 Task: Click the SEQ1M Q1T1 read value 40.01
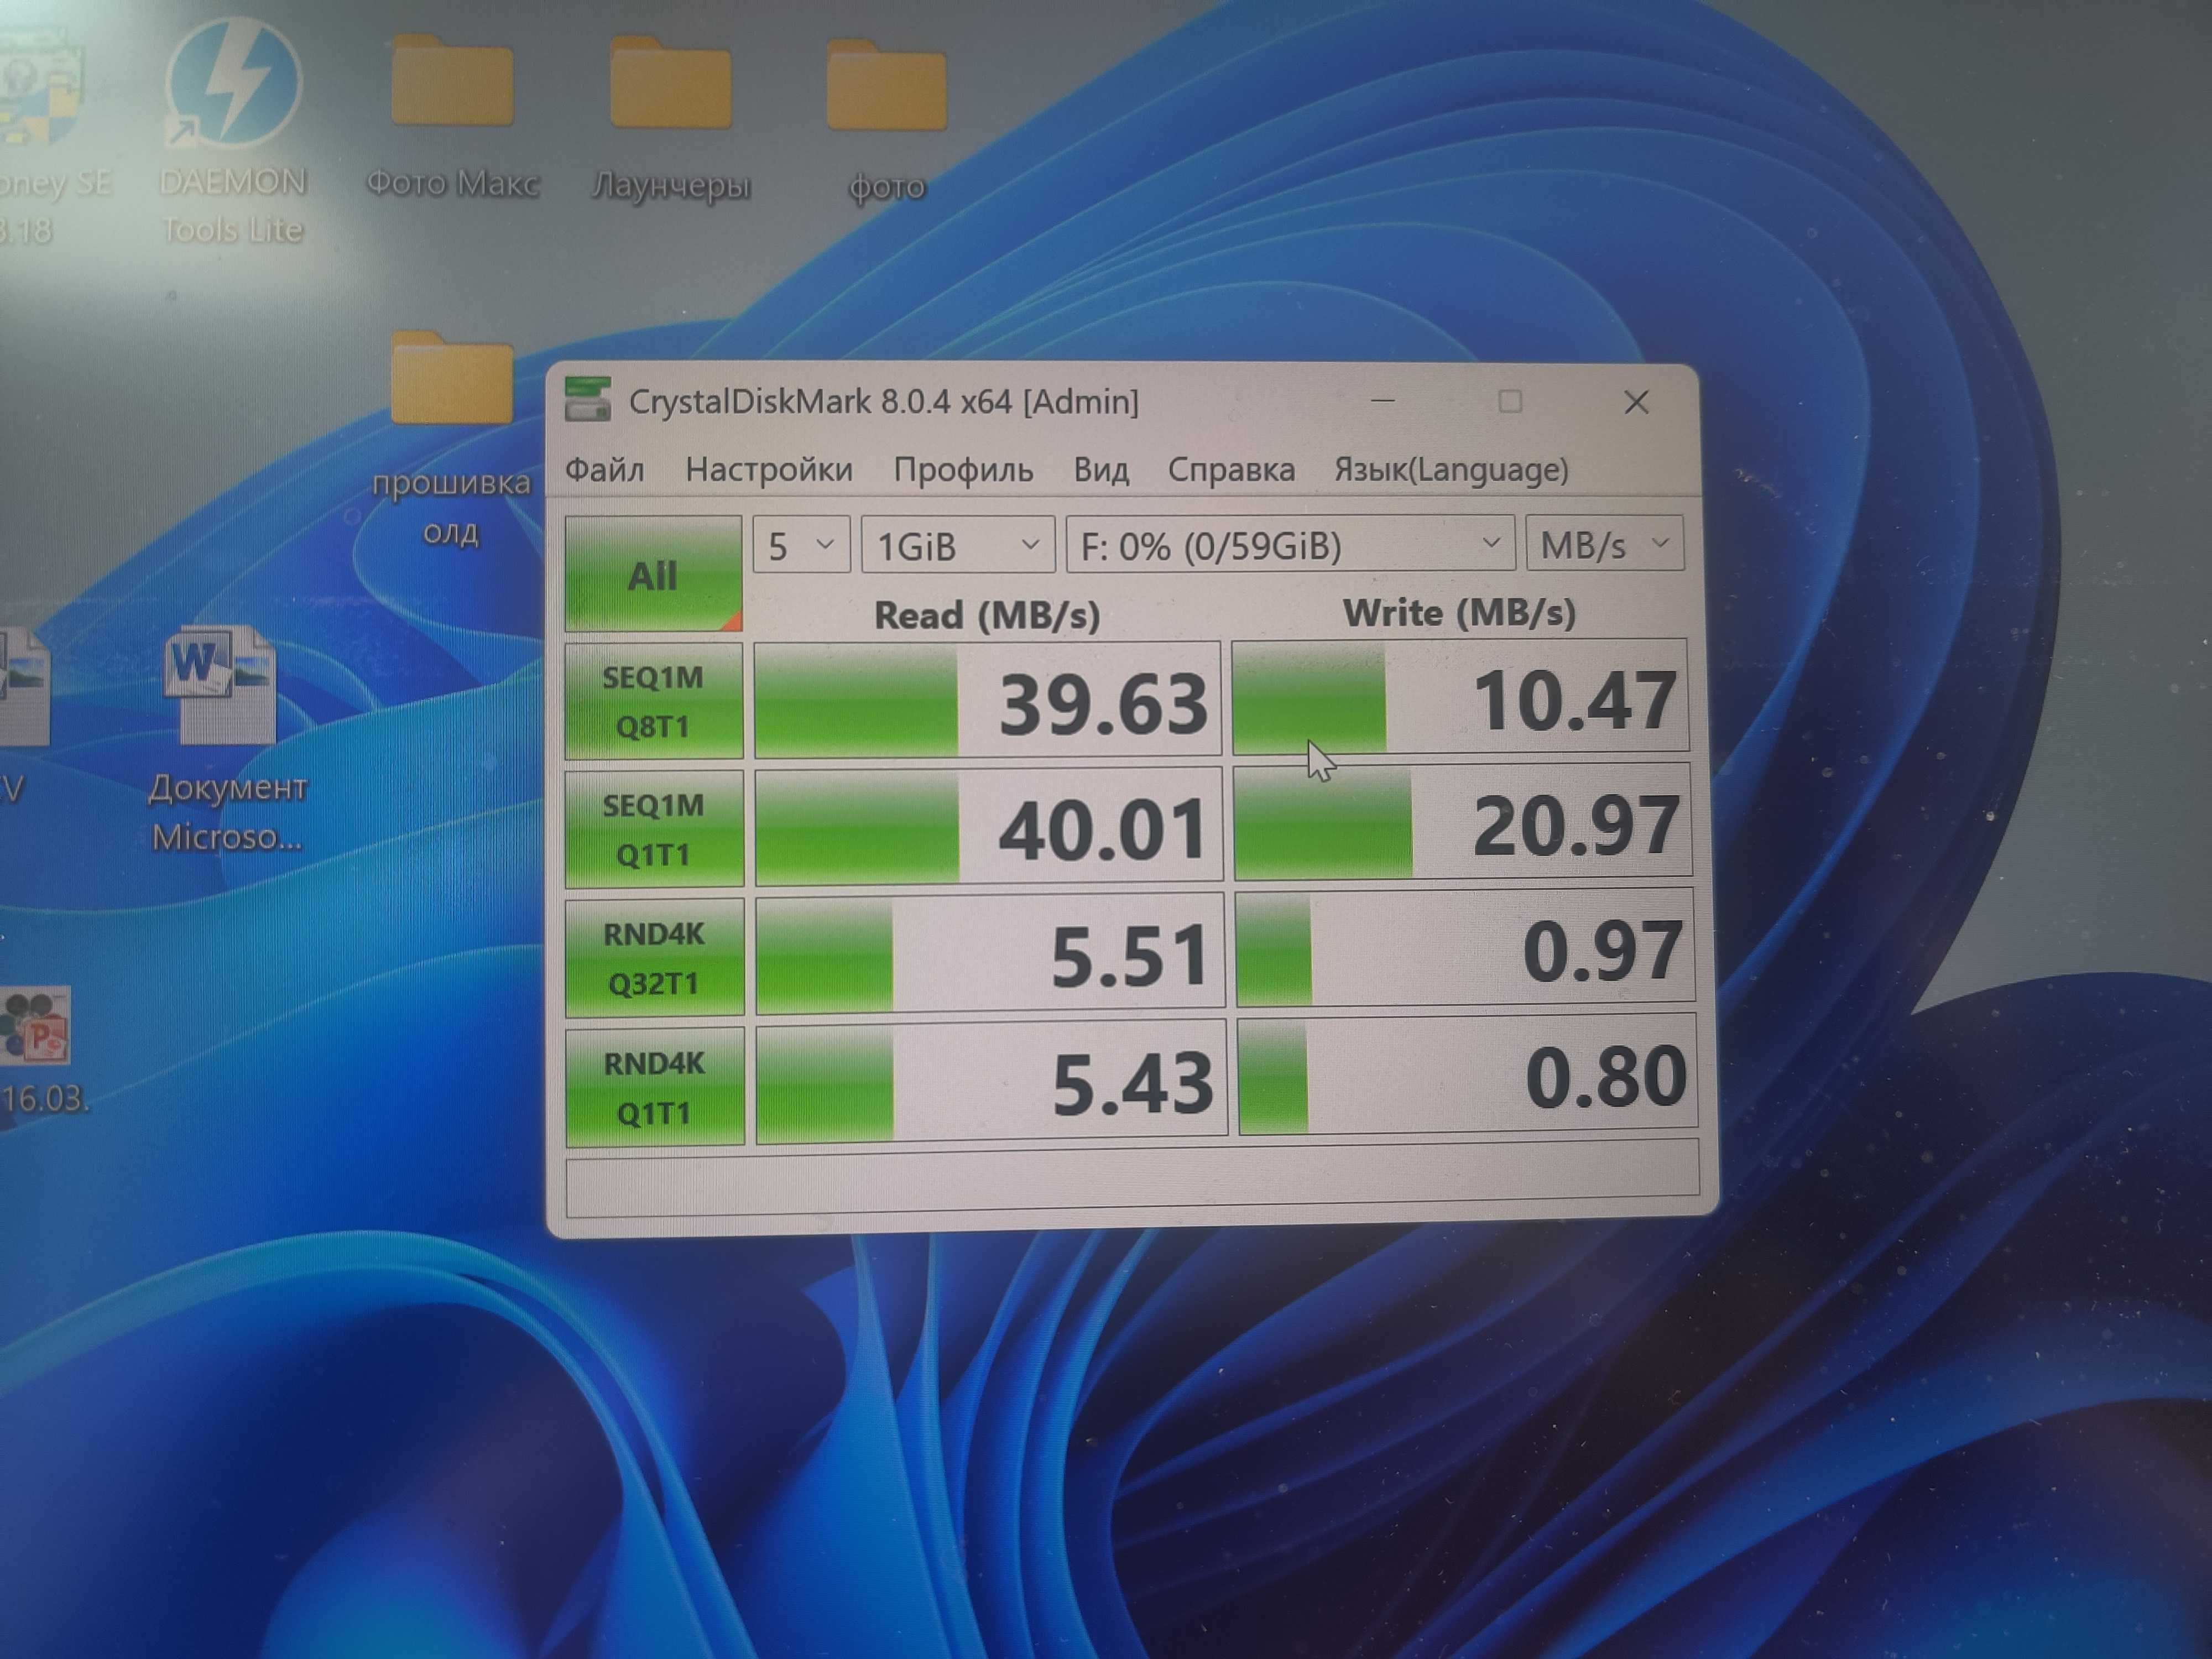989,826
